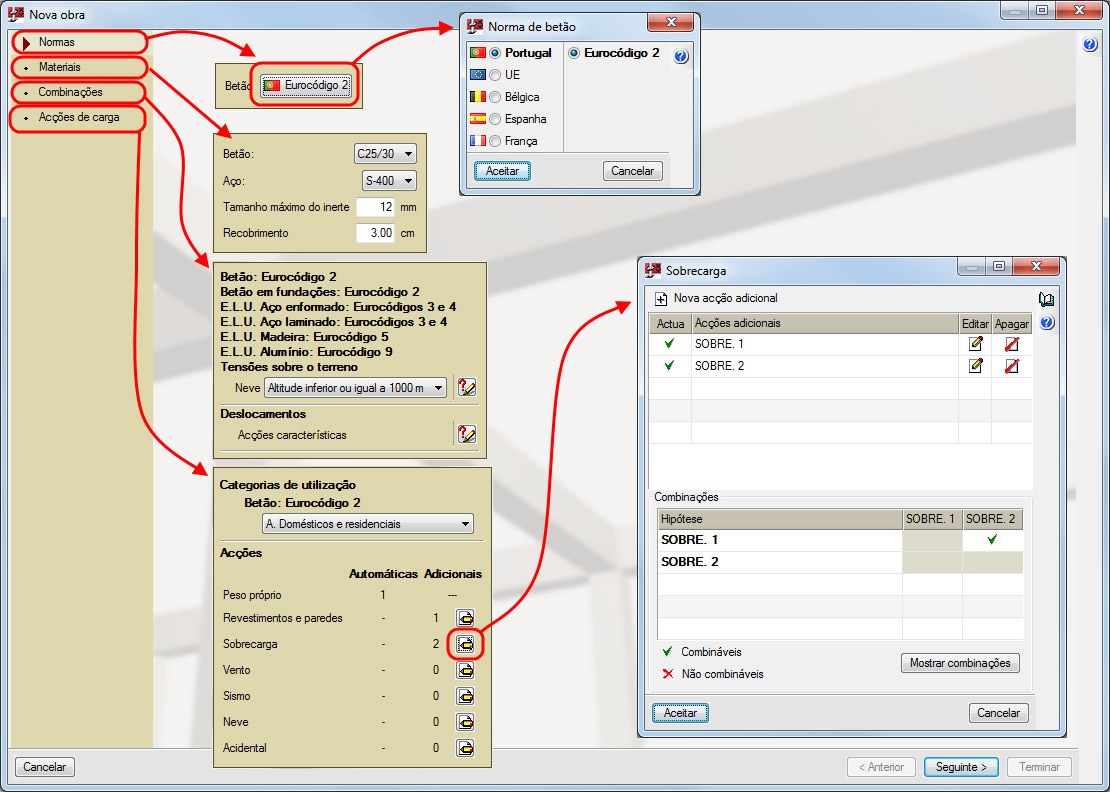Maximize the Sobrecarga window
The image size is (1110, 792).
point(999,266)
